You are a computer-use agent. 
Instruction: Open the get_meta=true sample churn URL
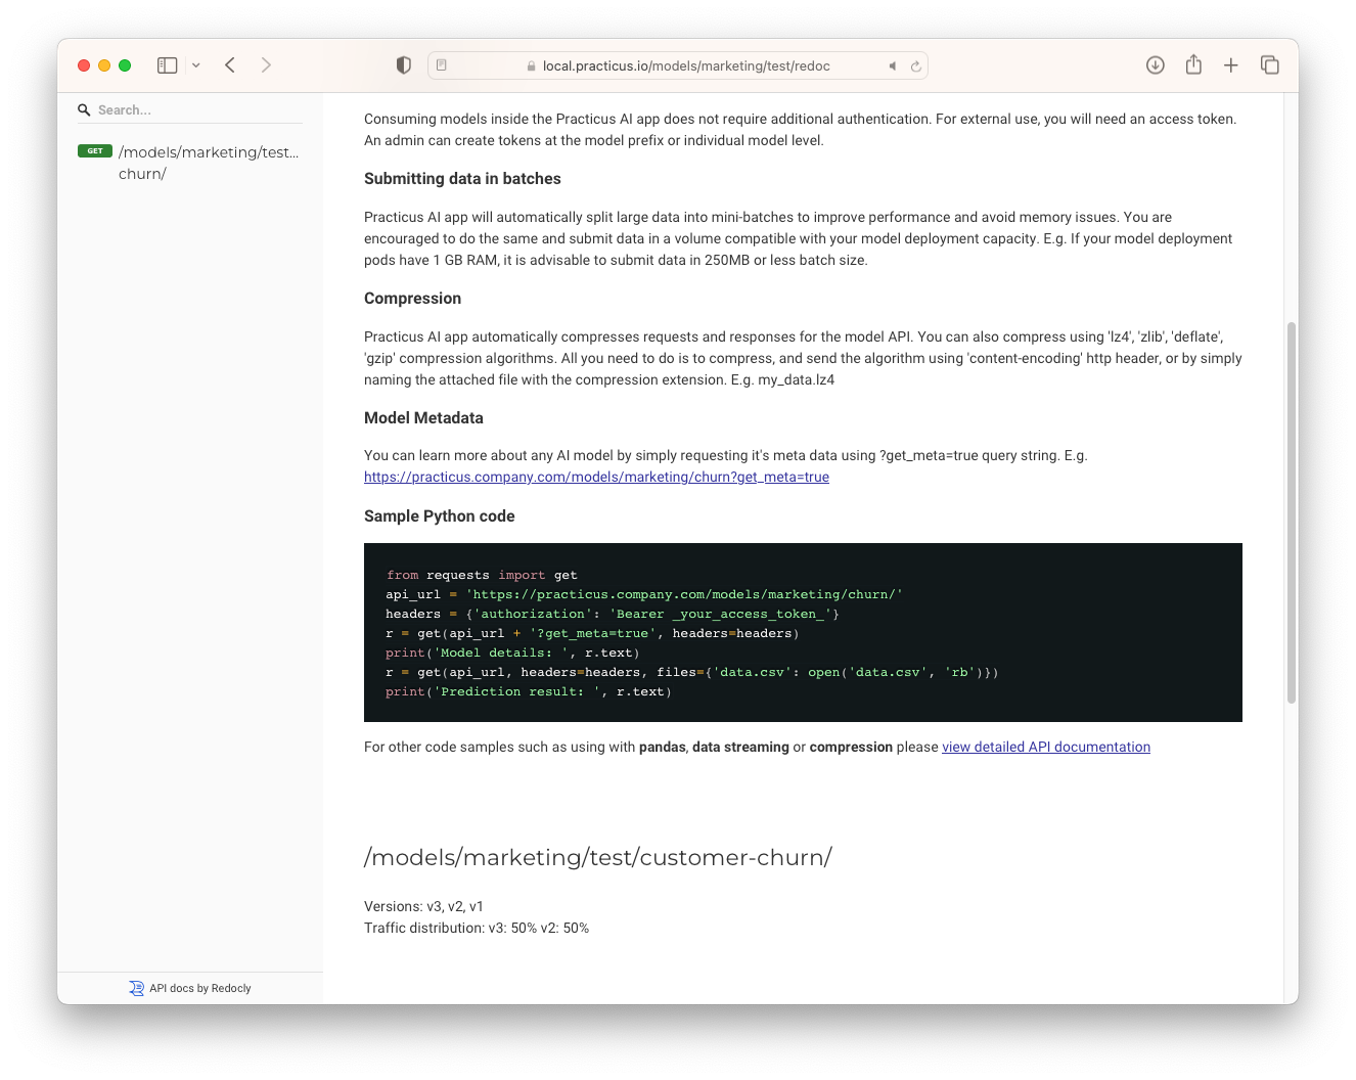click(596, 477)
